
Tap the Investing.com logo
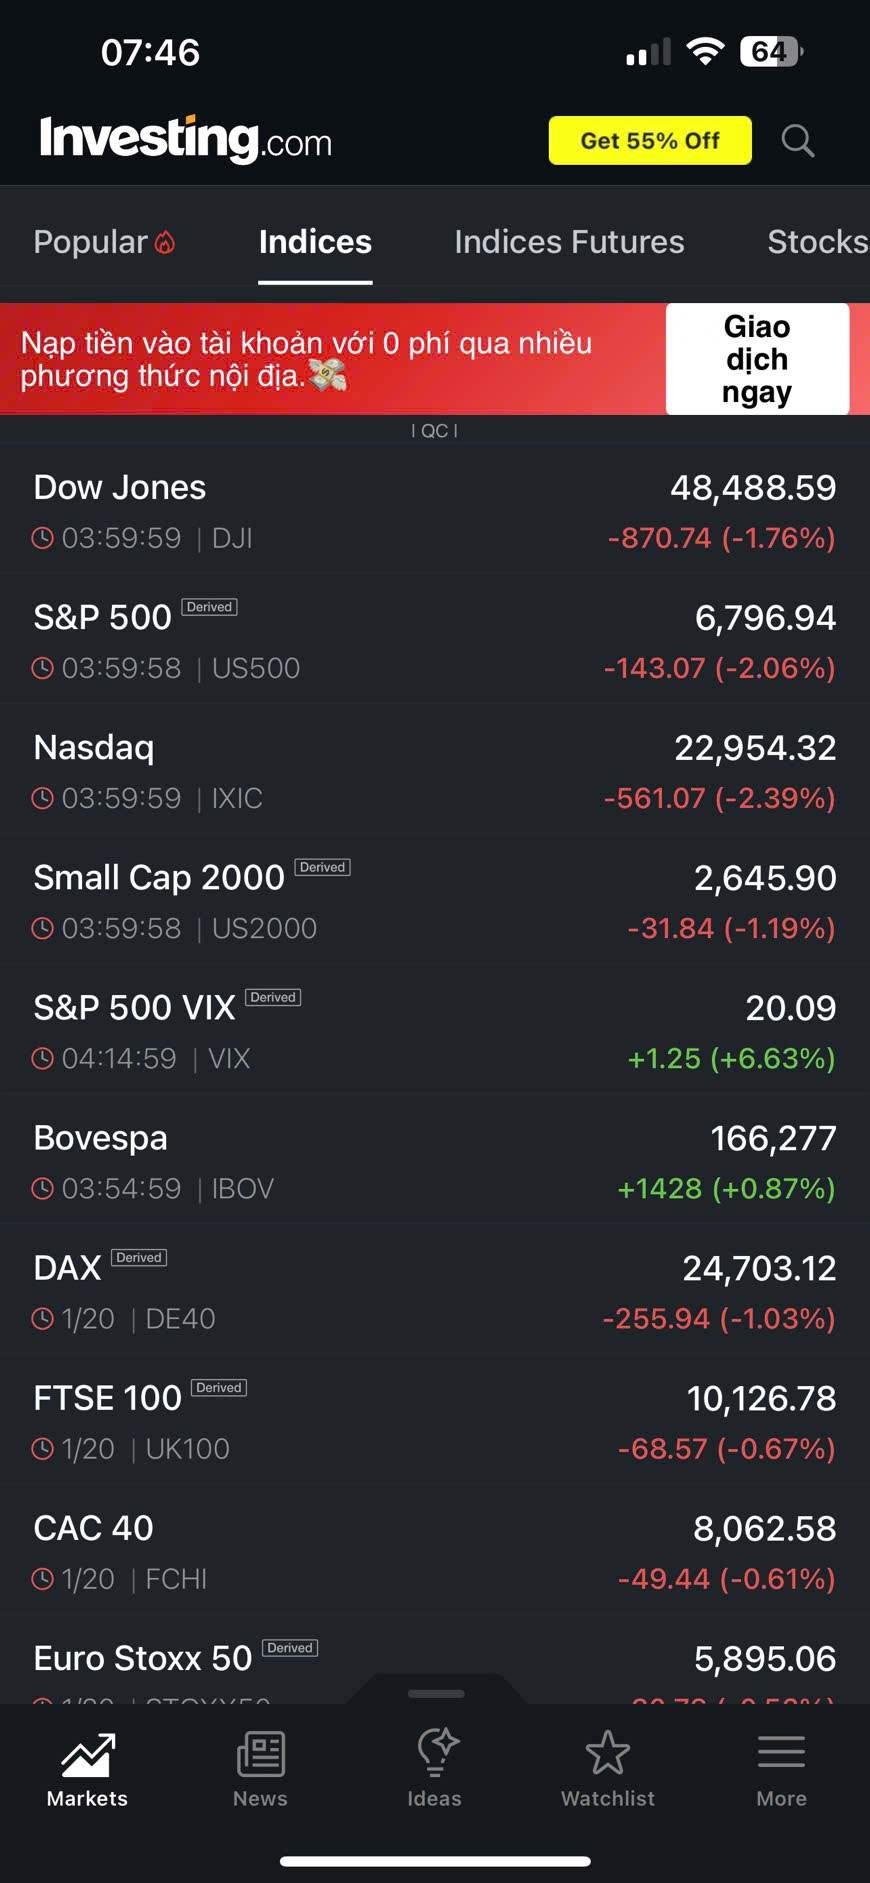[186, 140]
